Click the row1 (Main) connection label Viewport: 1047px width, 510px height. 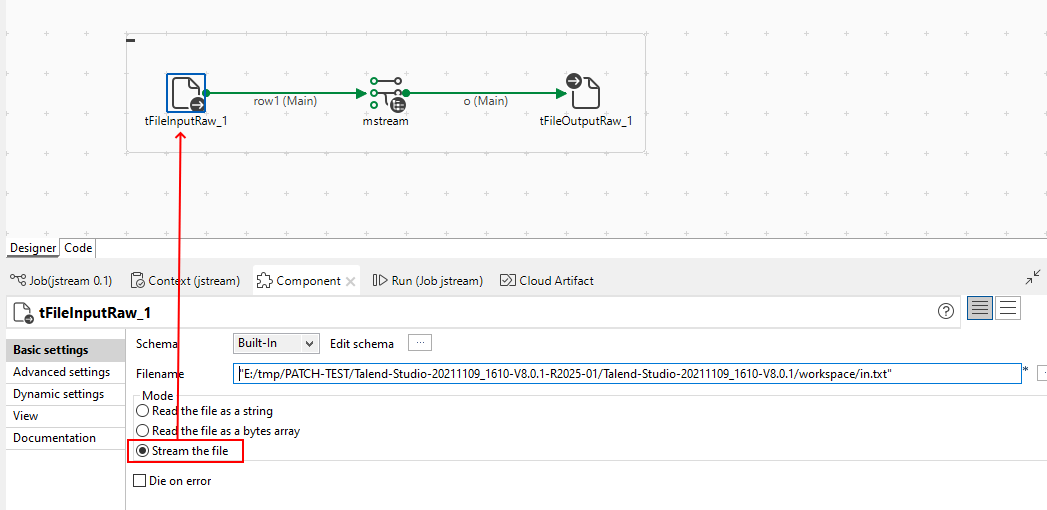click(x=285, y=101)
